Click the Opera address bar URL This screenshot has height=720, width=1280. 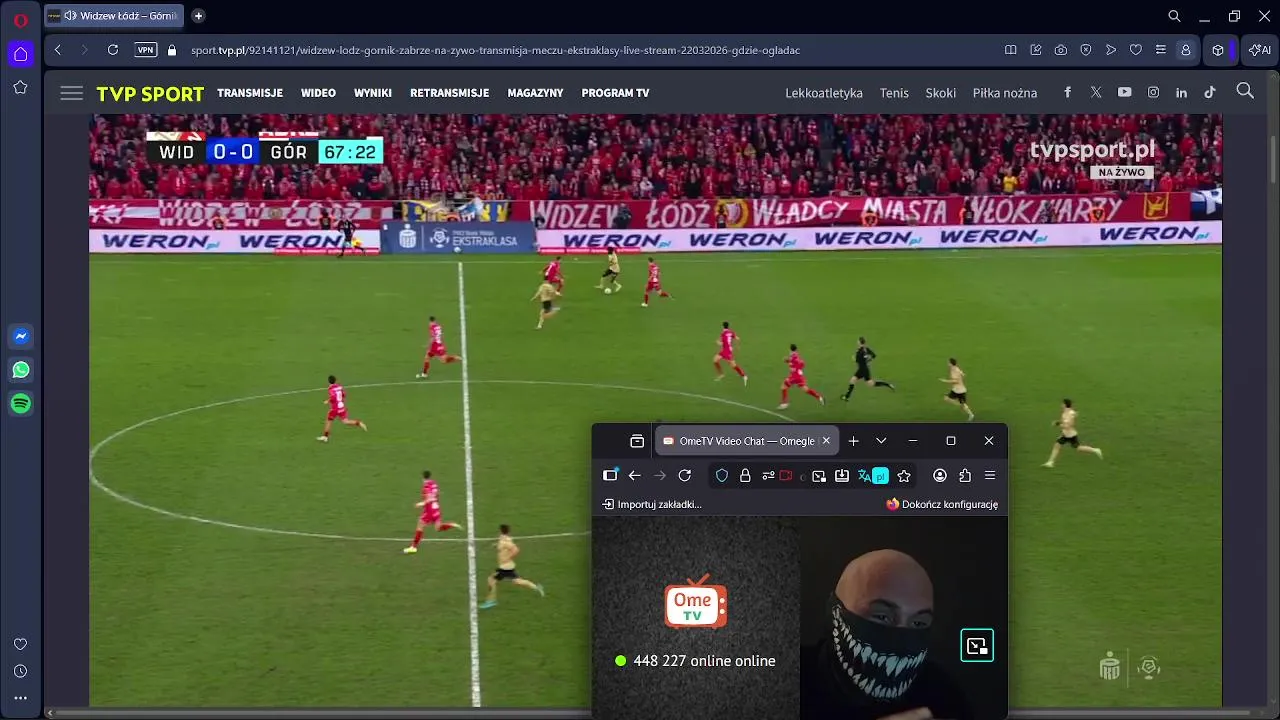click(495, 50)
